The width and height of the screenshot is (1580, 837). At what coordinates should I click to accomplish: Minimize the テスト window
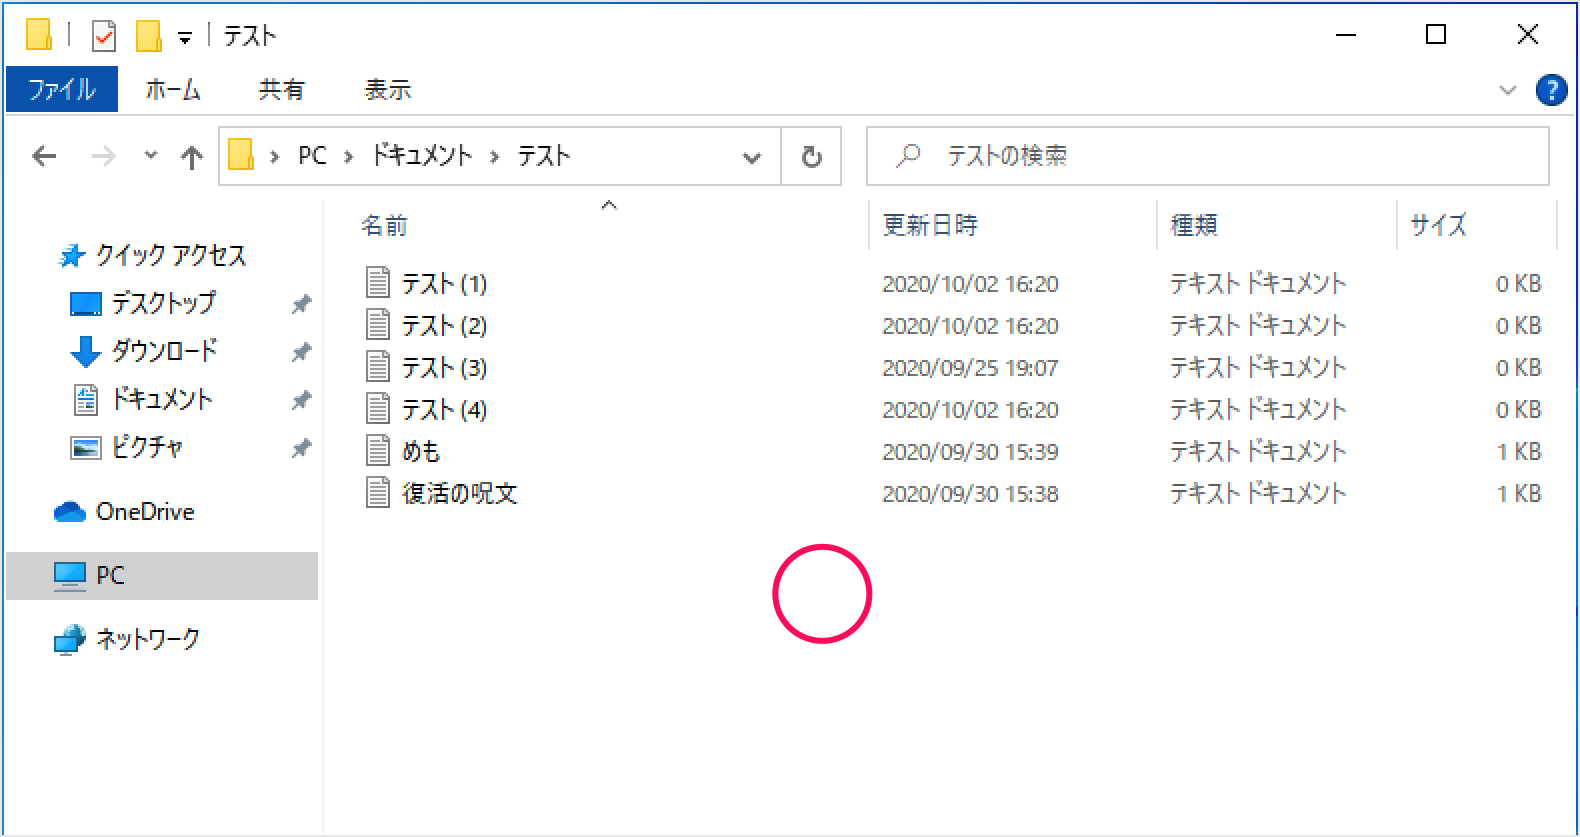(x=1346, y=35)
